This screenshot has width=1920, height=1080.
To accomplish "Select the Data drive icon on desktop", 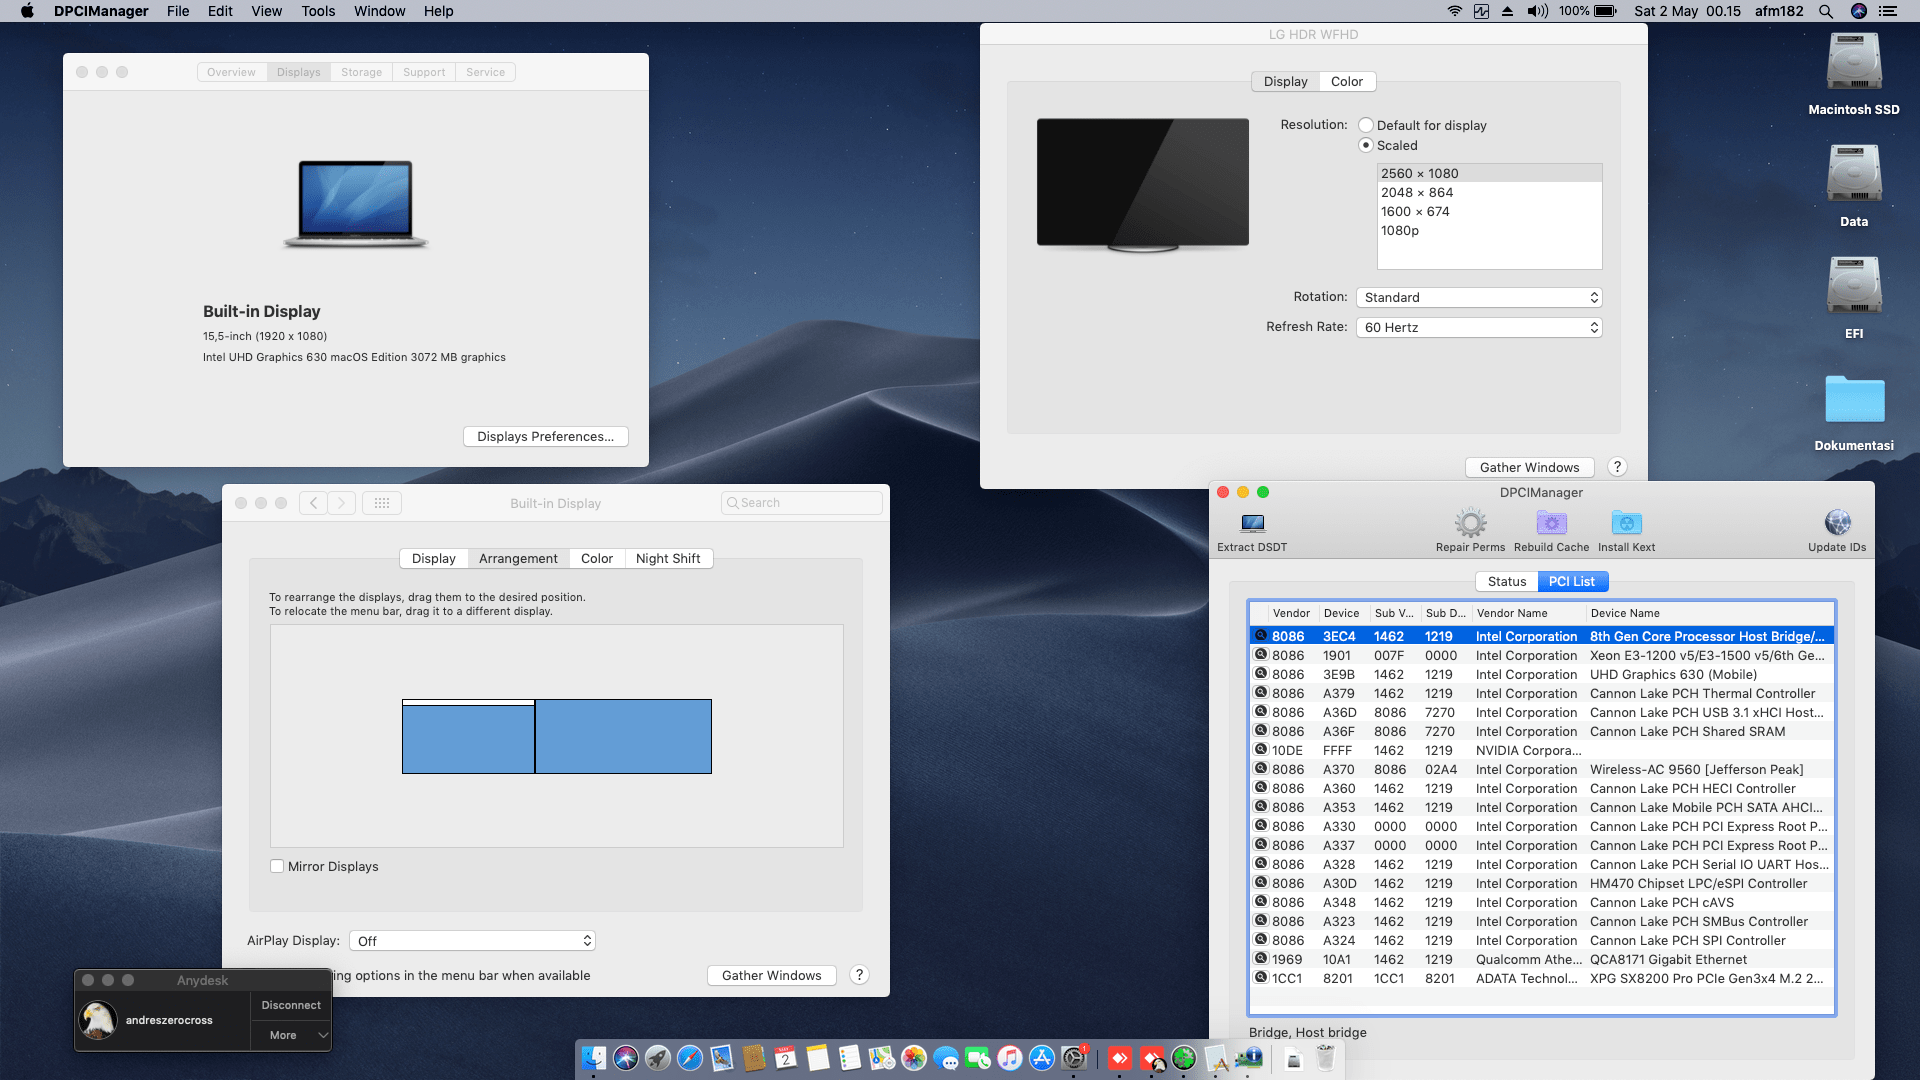I will [x=1854, y=175].
